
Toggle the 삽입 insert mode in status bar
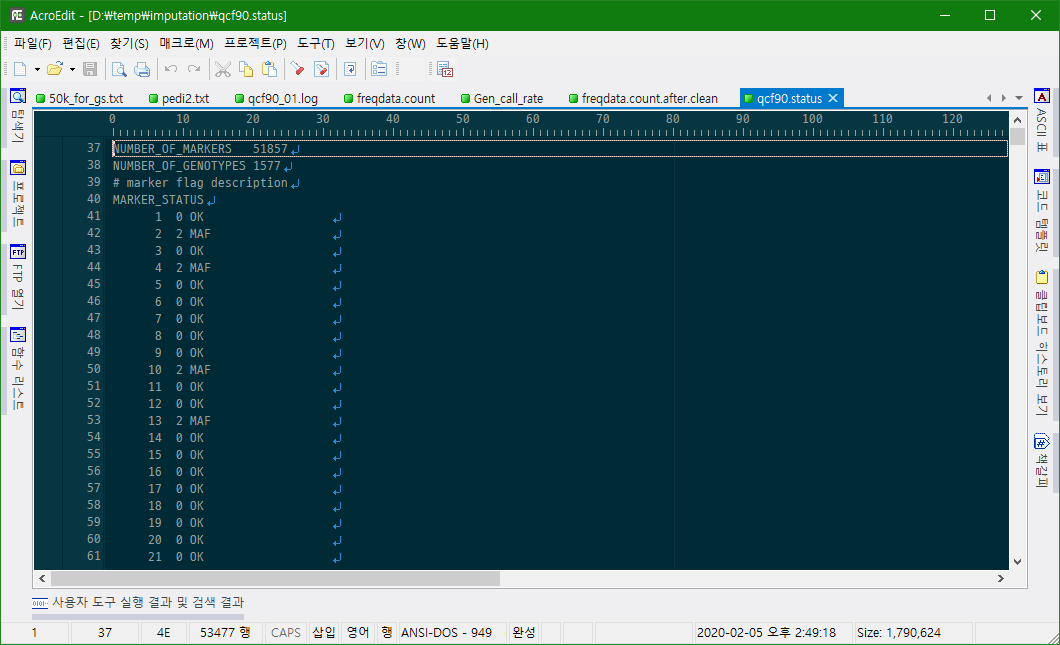pyautogui.click(x=324, y=633)
